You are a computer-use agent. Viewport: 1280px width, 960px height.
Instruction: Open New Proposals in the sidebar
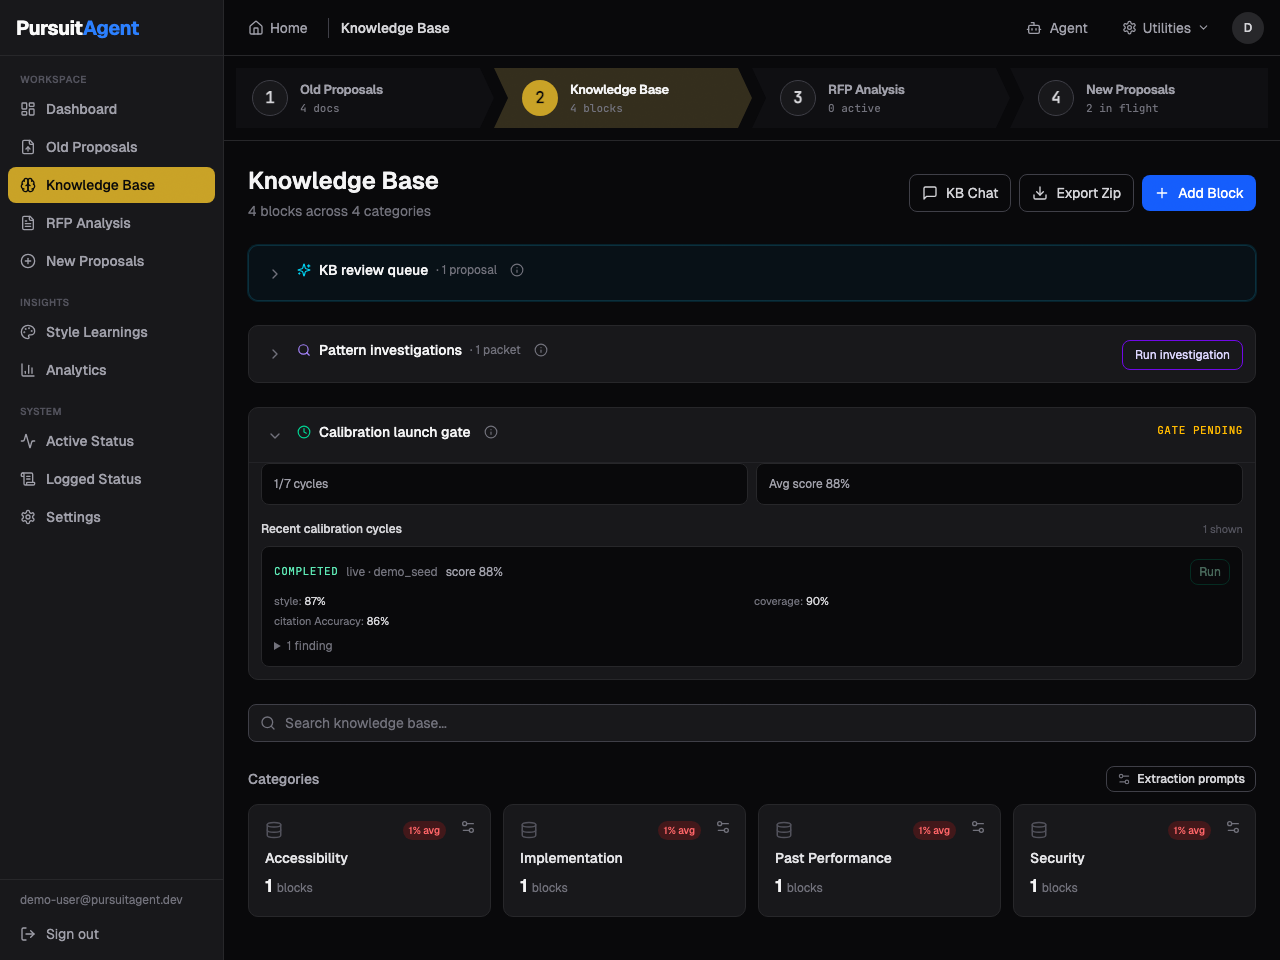tap(111, 261)
